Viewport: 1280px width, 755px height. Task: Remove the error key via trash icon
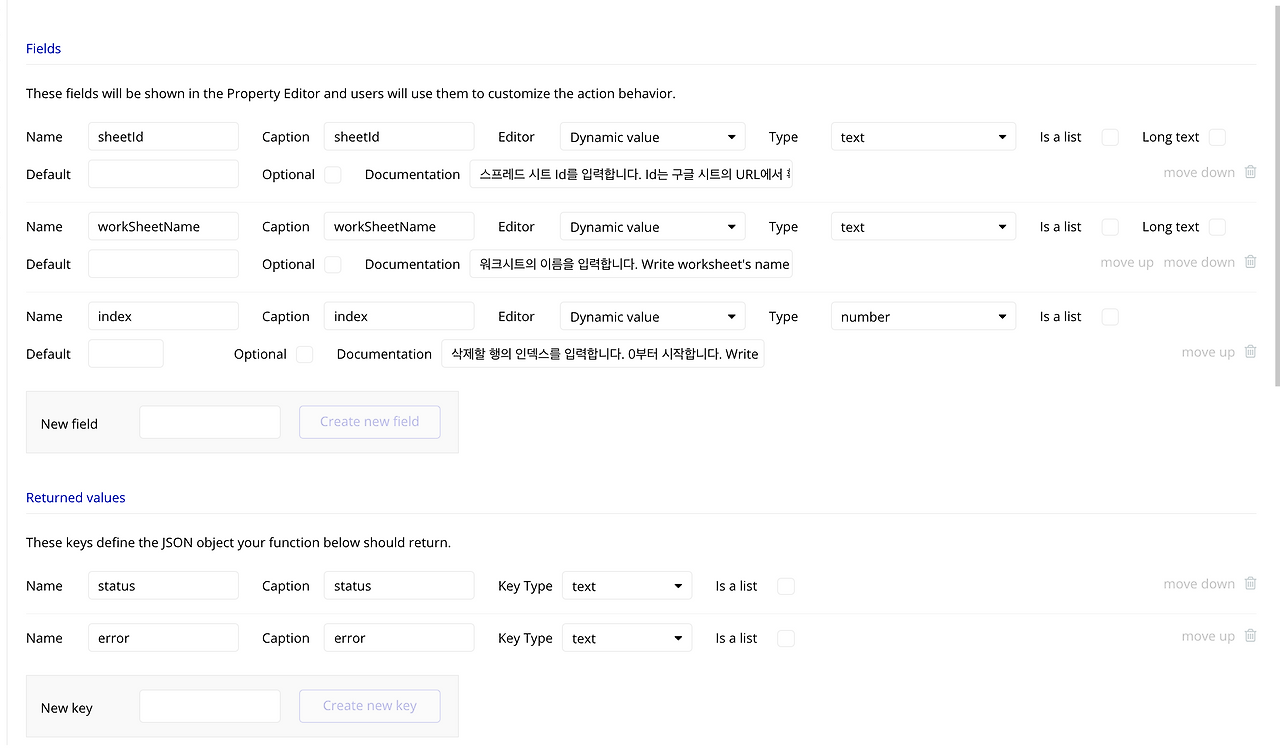(1250, 636)
